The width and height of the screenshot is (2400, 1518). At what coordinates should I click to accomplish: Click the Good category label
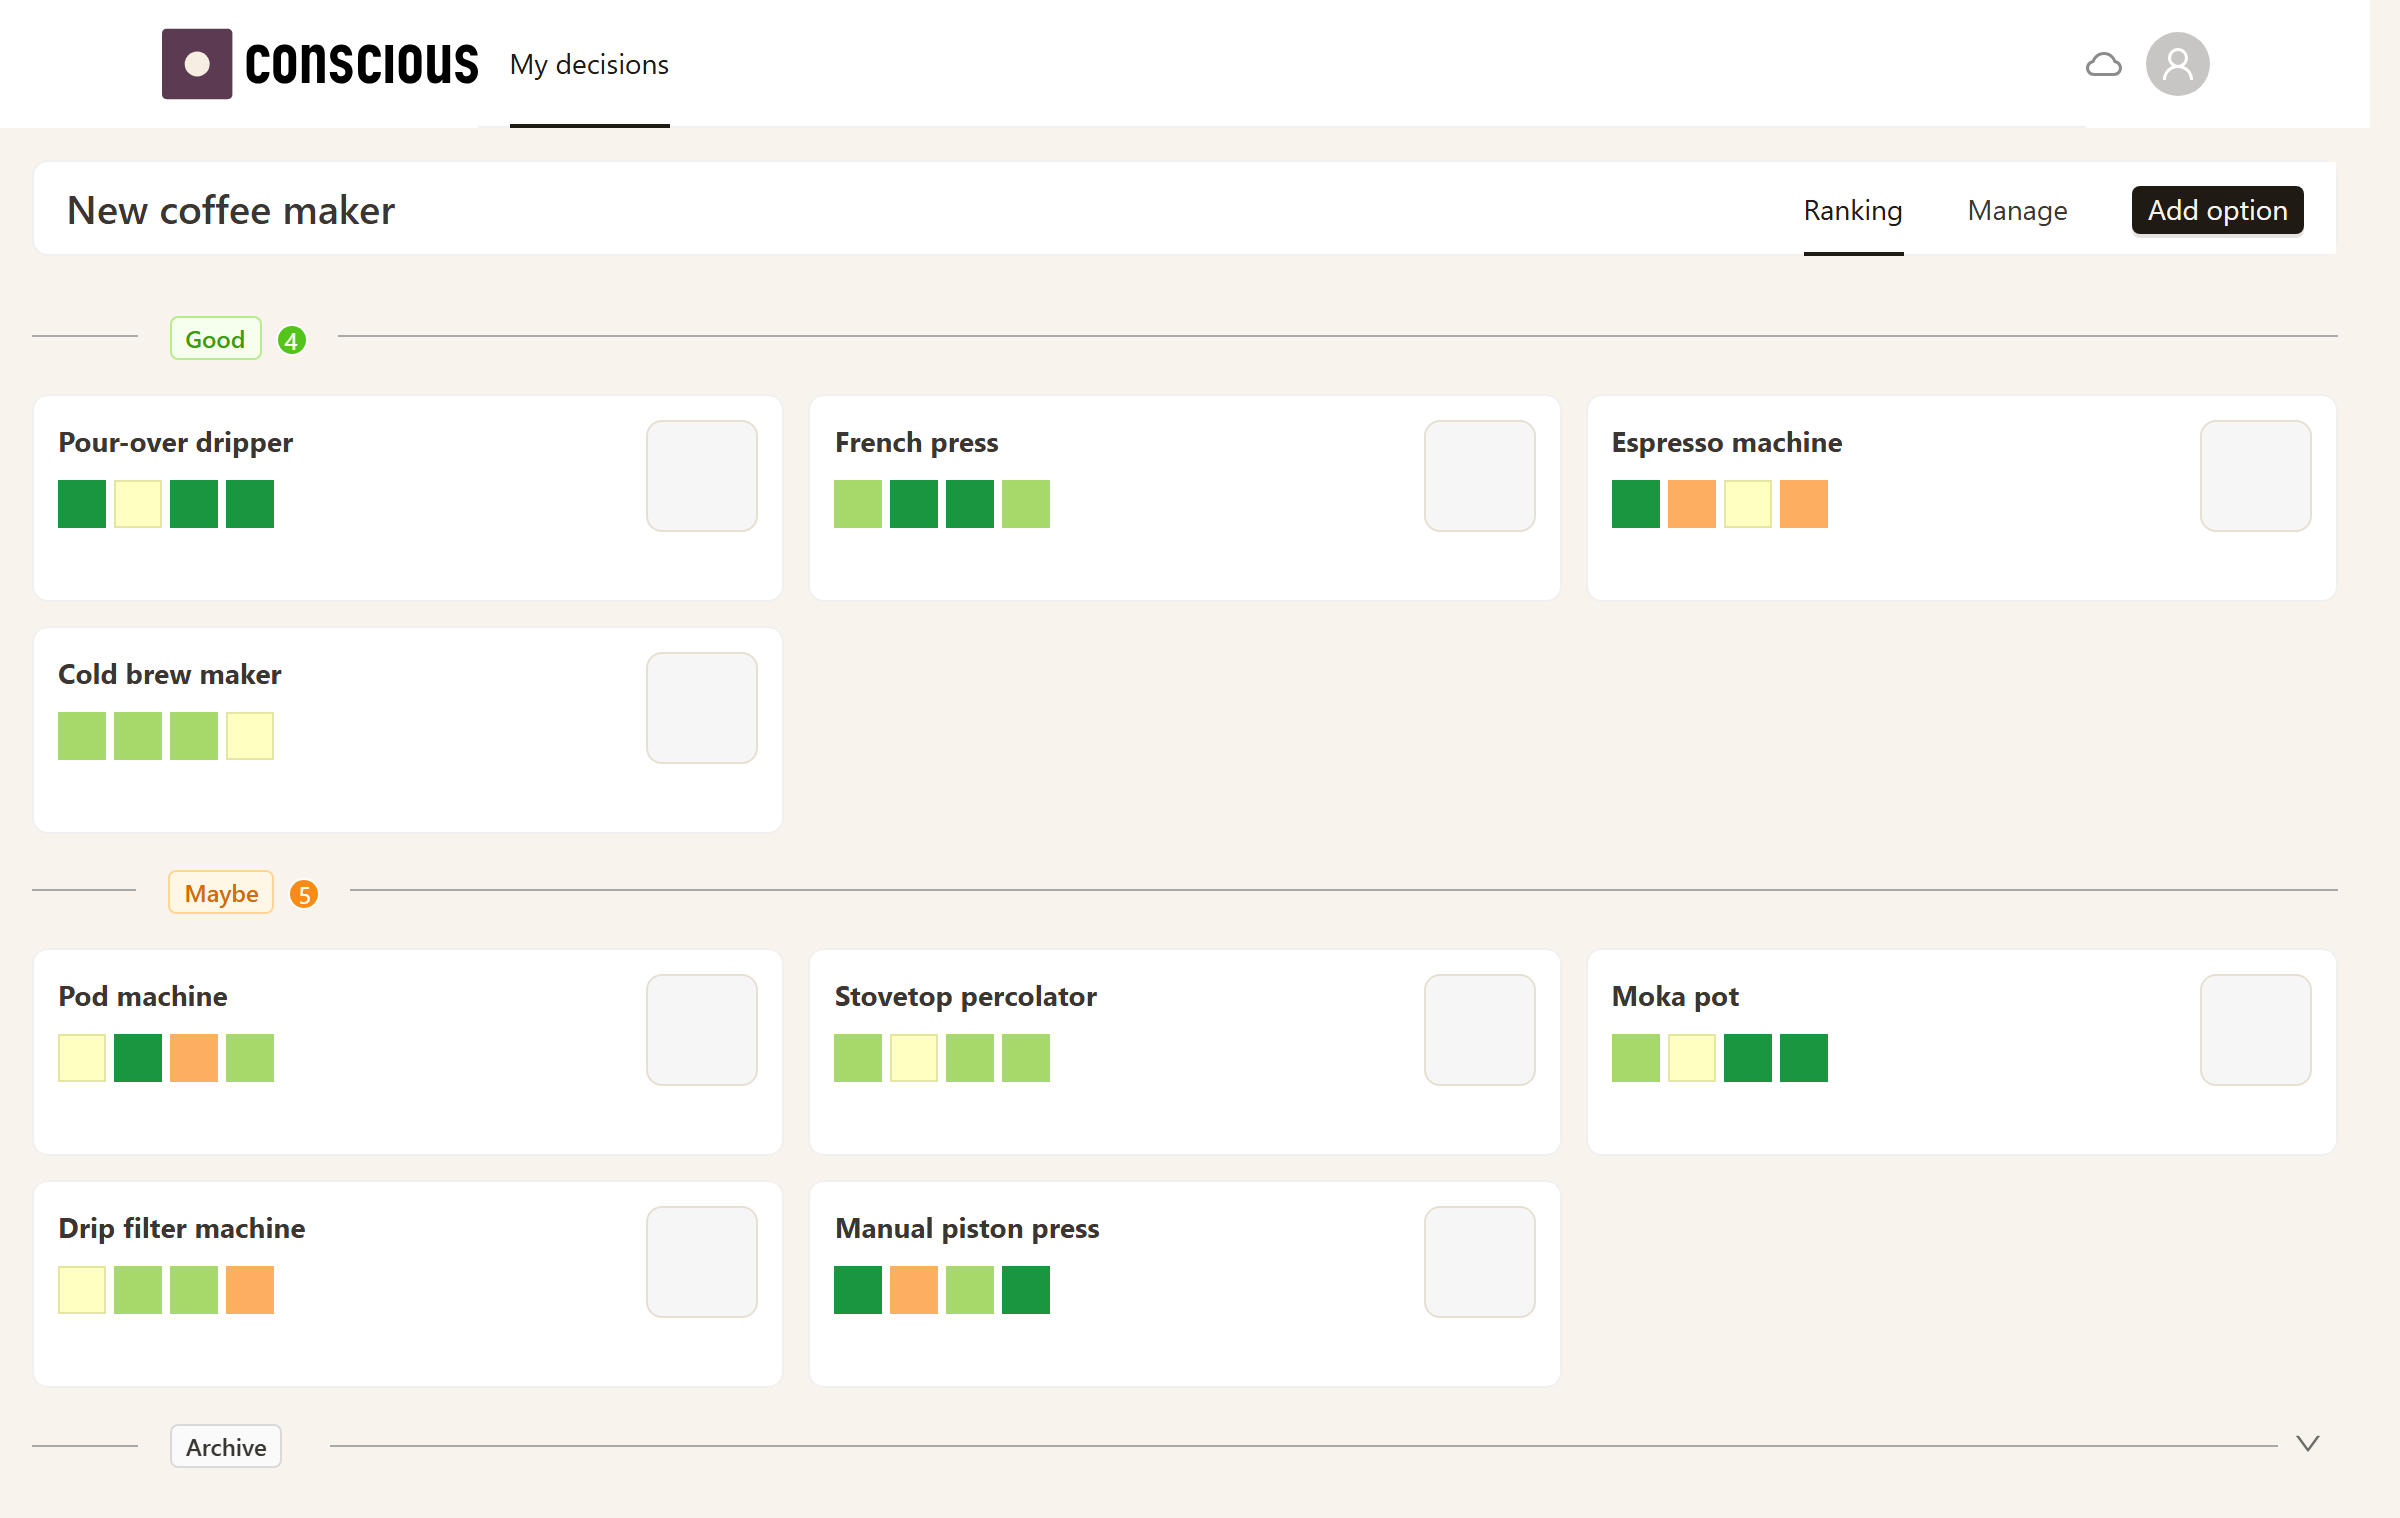(x=215, y=339)
